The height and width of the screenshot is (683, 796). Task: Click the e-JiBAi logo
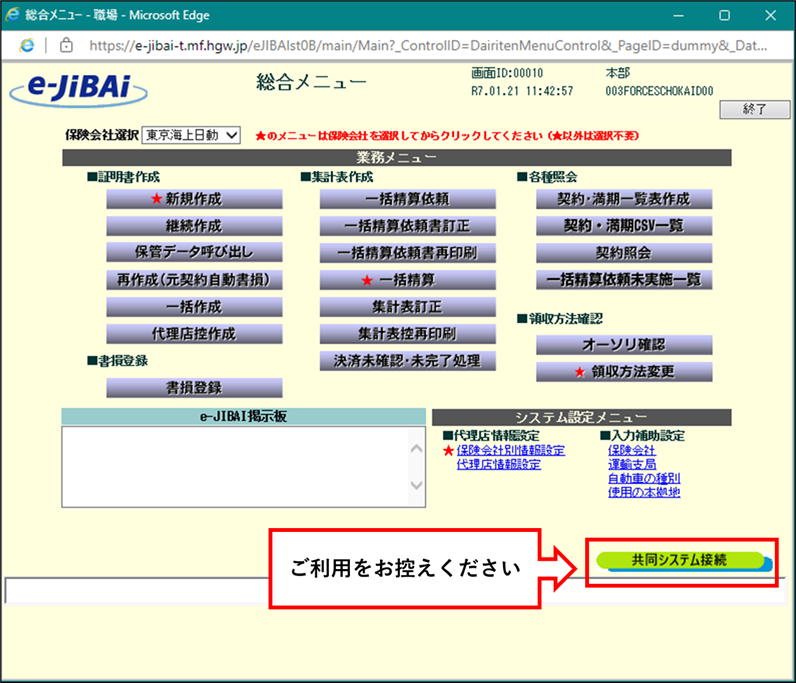[x=79, y=89]
